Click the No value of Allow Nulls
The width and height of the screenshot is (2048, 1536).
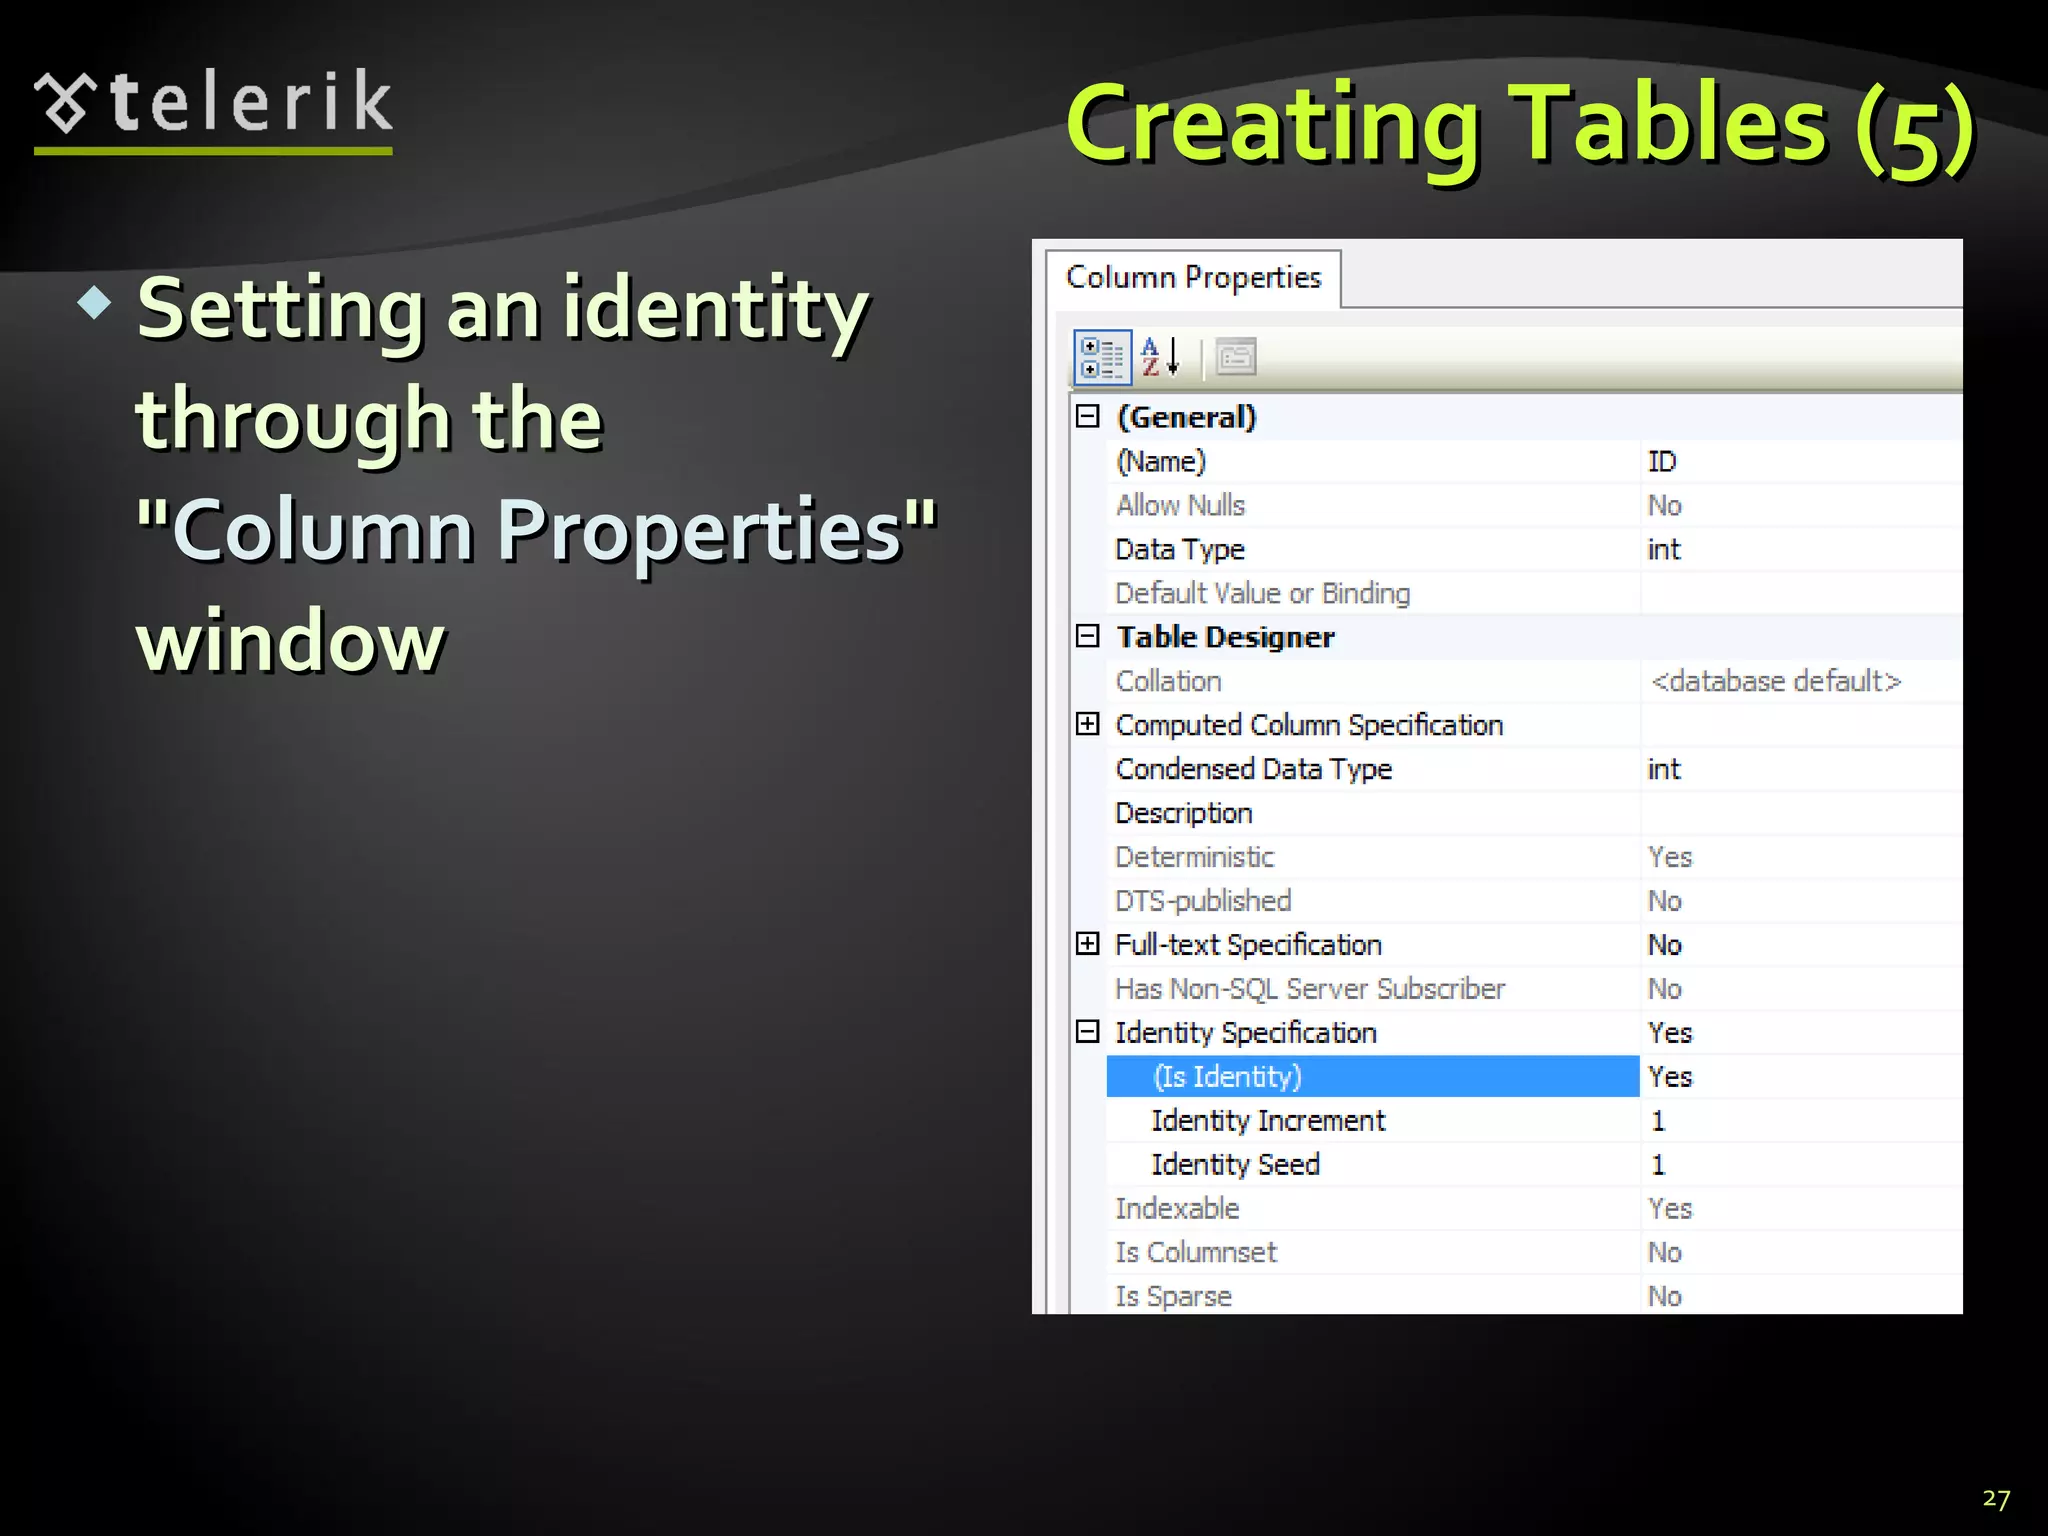tap(1665, 505)
